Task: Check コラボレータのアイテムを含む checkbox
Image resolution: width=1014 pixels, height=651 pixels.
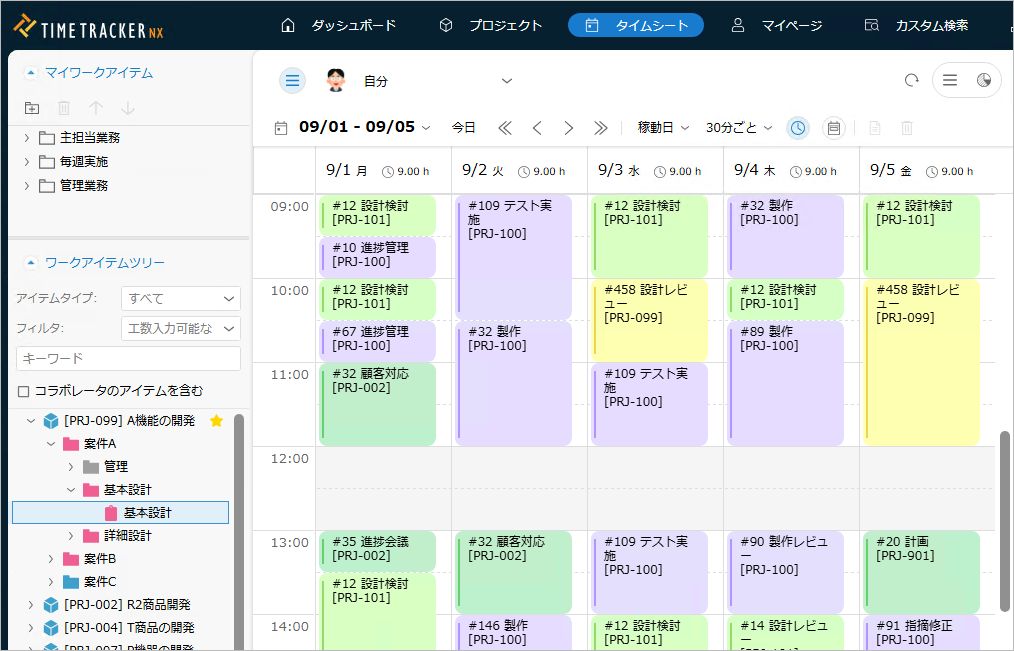Action: pos(24,391)
